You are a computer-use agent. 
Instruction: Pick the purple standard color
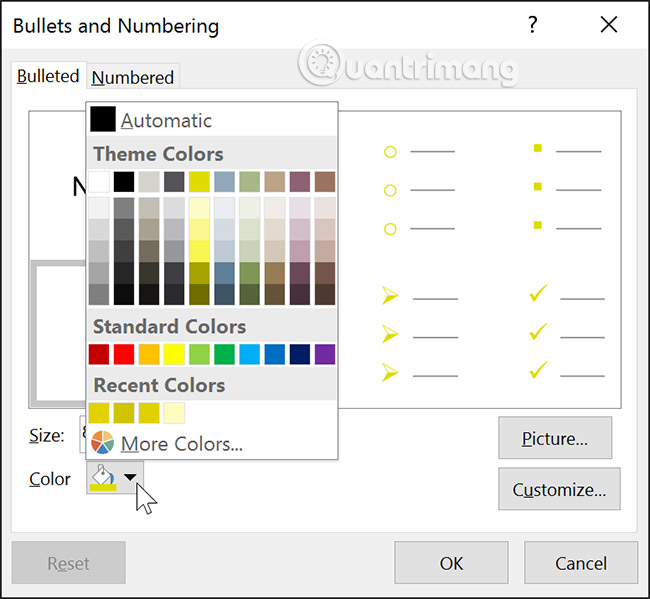coord(325,354)
